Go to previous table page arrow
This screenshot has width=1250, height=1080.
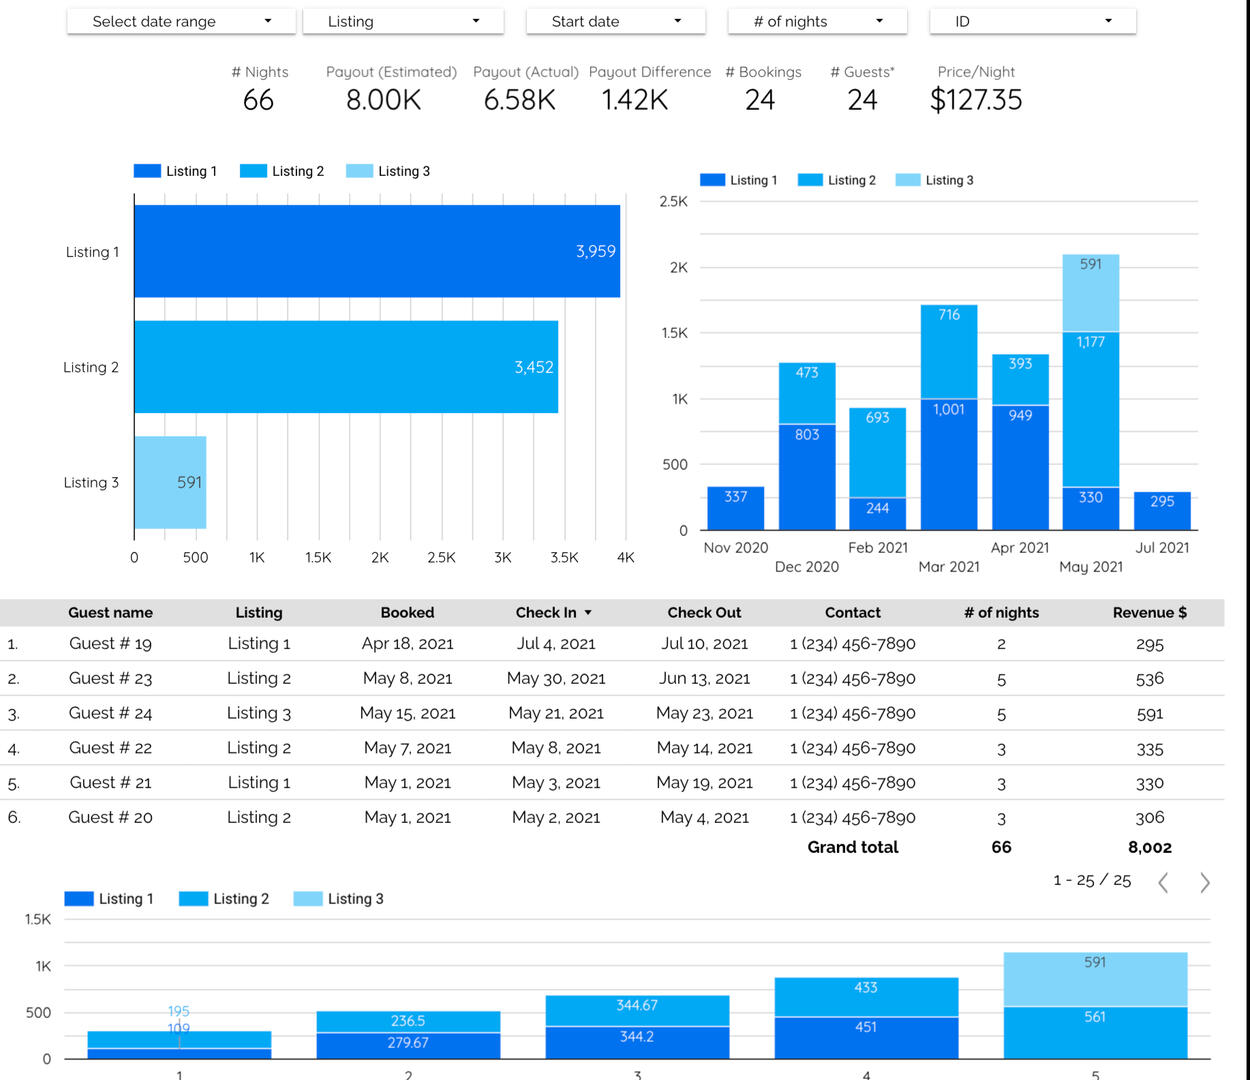(1163, 882)
